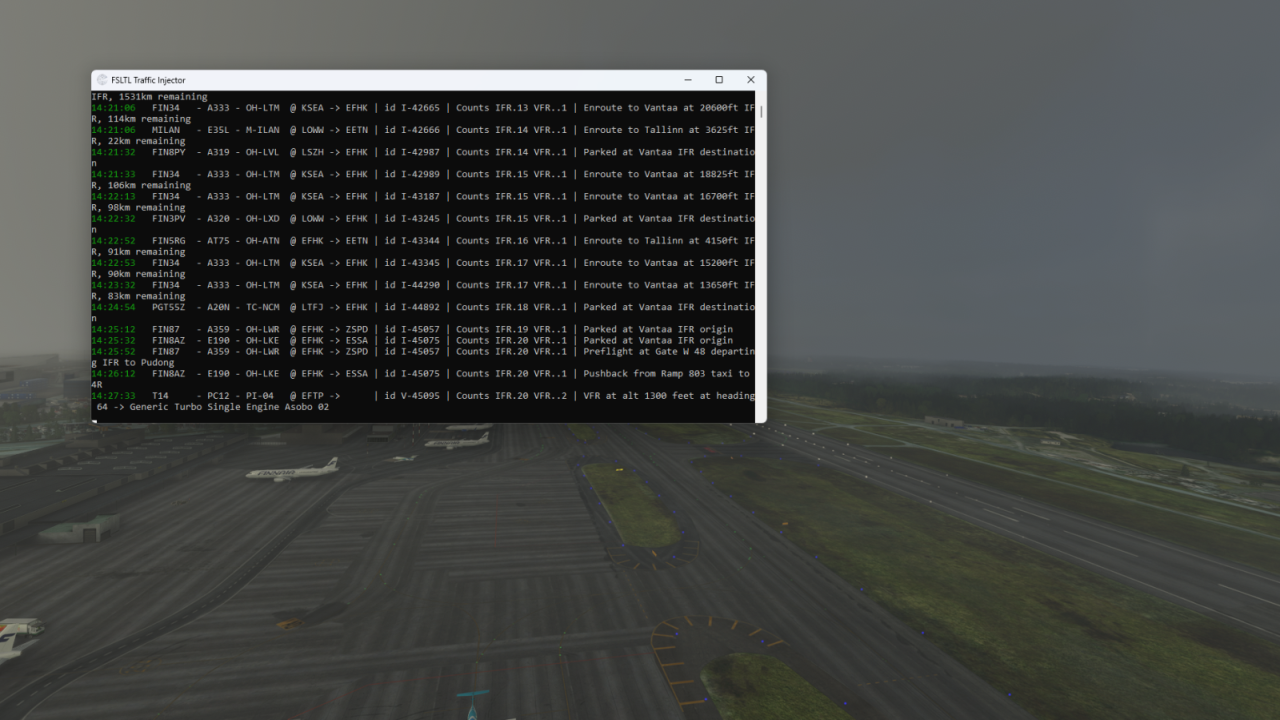The height and width of the screenshot is (720, 1280).
Task: Click registration "OH-LXD"
Action: (263, 218)
